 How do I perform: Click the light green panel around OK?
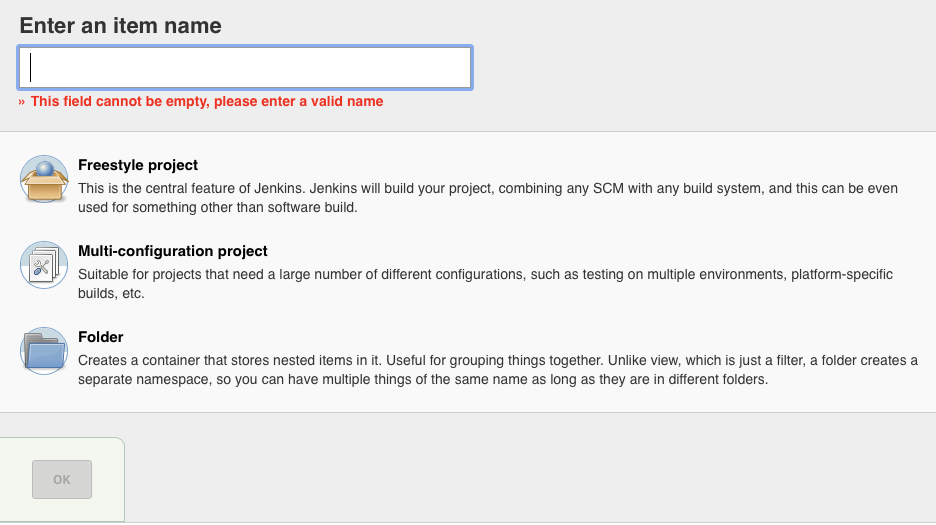coord(62,480)
